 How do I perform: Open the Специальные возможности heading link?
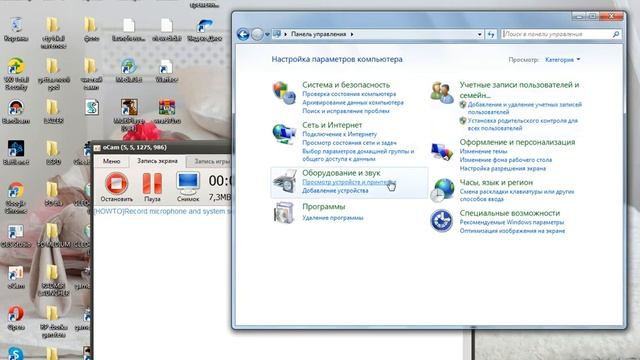509,213
